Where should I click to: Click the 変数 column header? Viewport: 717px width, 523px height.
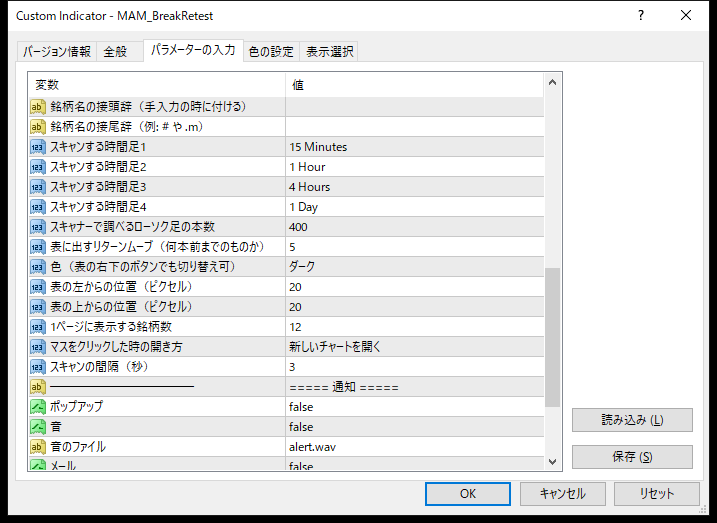tap(157, 85)
